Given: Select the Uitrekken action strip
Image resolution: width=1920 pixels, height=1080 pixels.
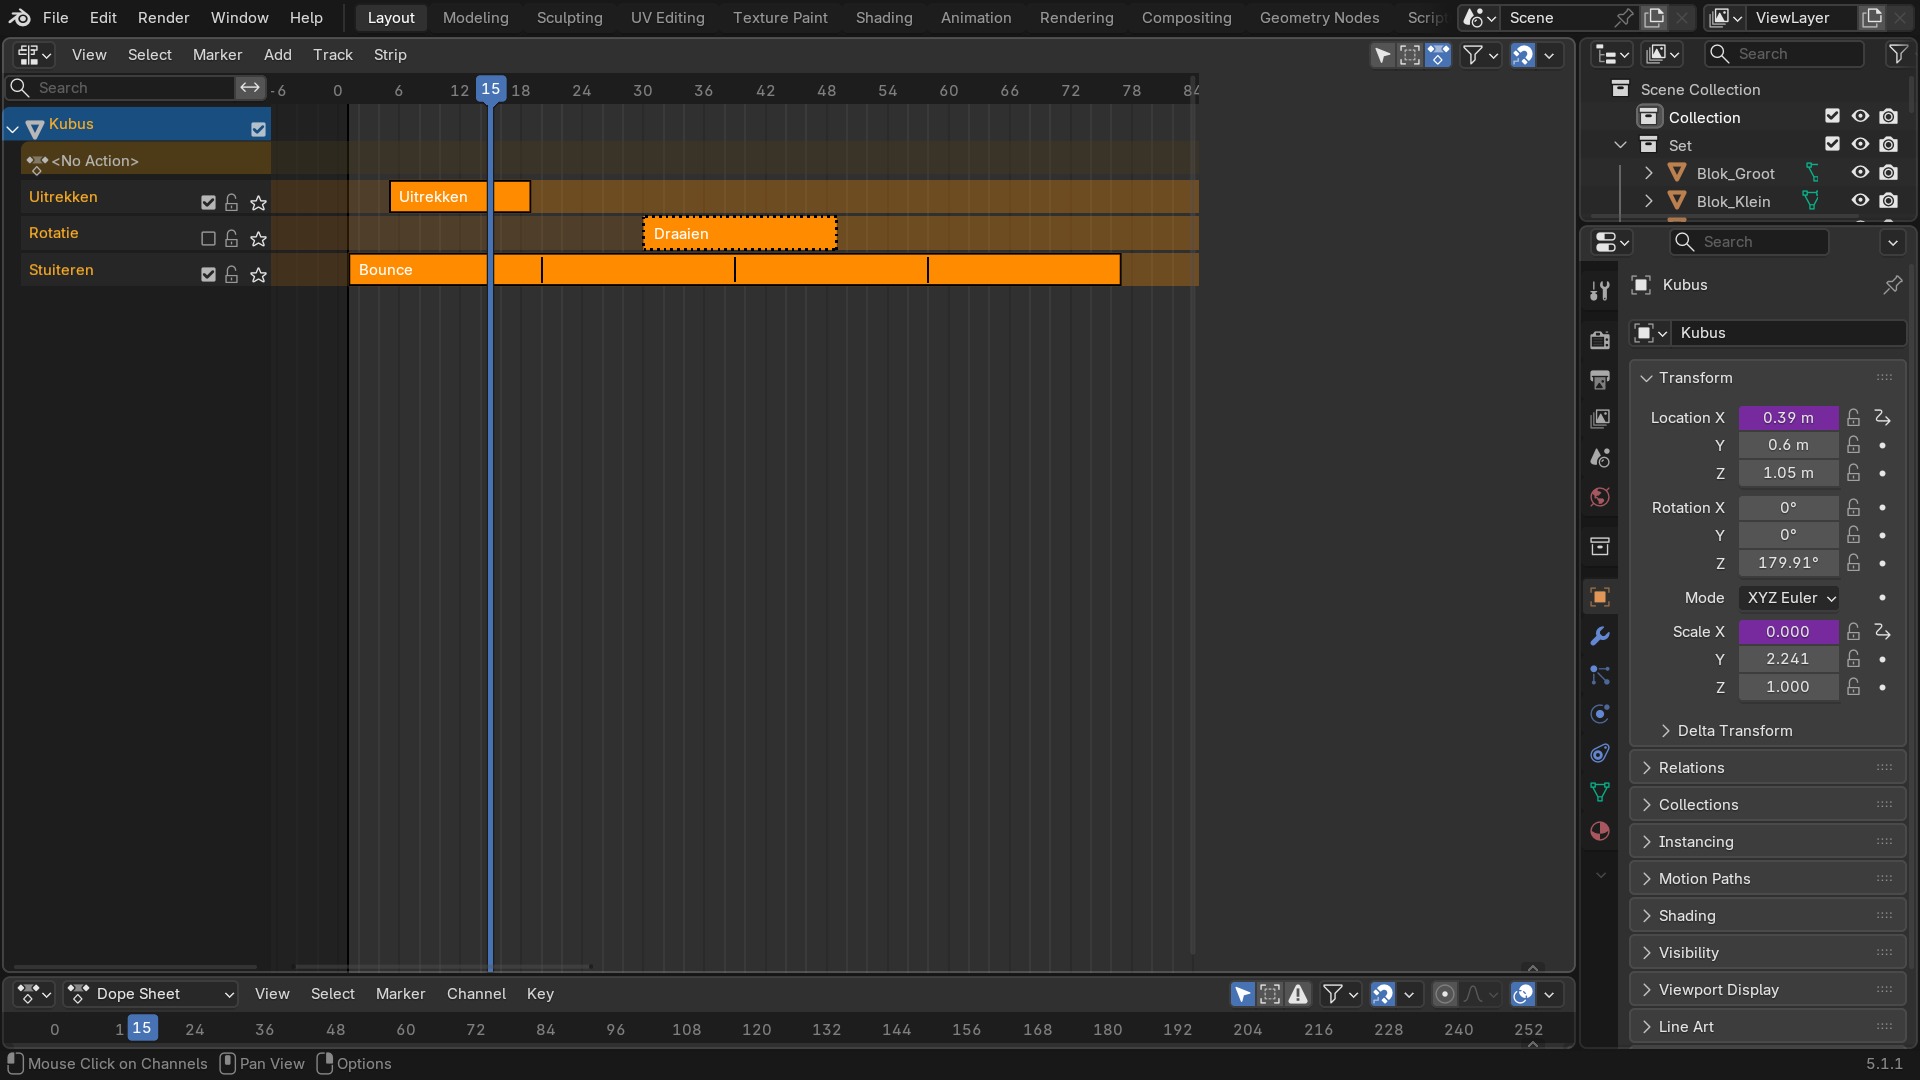Looking at the screenshot, I should (x=460, y=197).
